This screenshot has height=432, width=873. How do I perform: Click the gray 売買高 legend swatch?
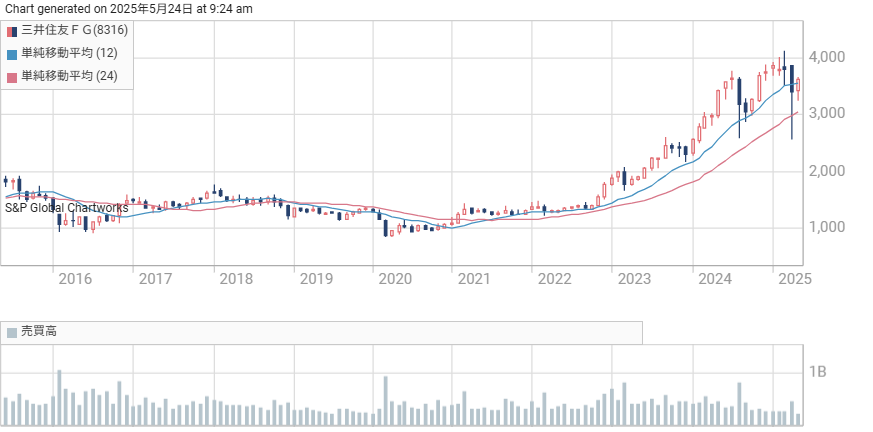12,333
